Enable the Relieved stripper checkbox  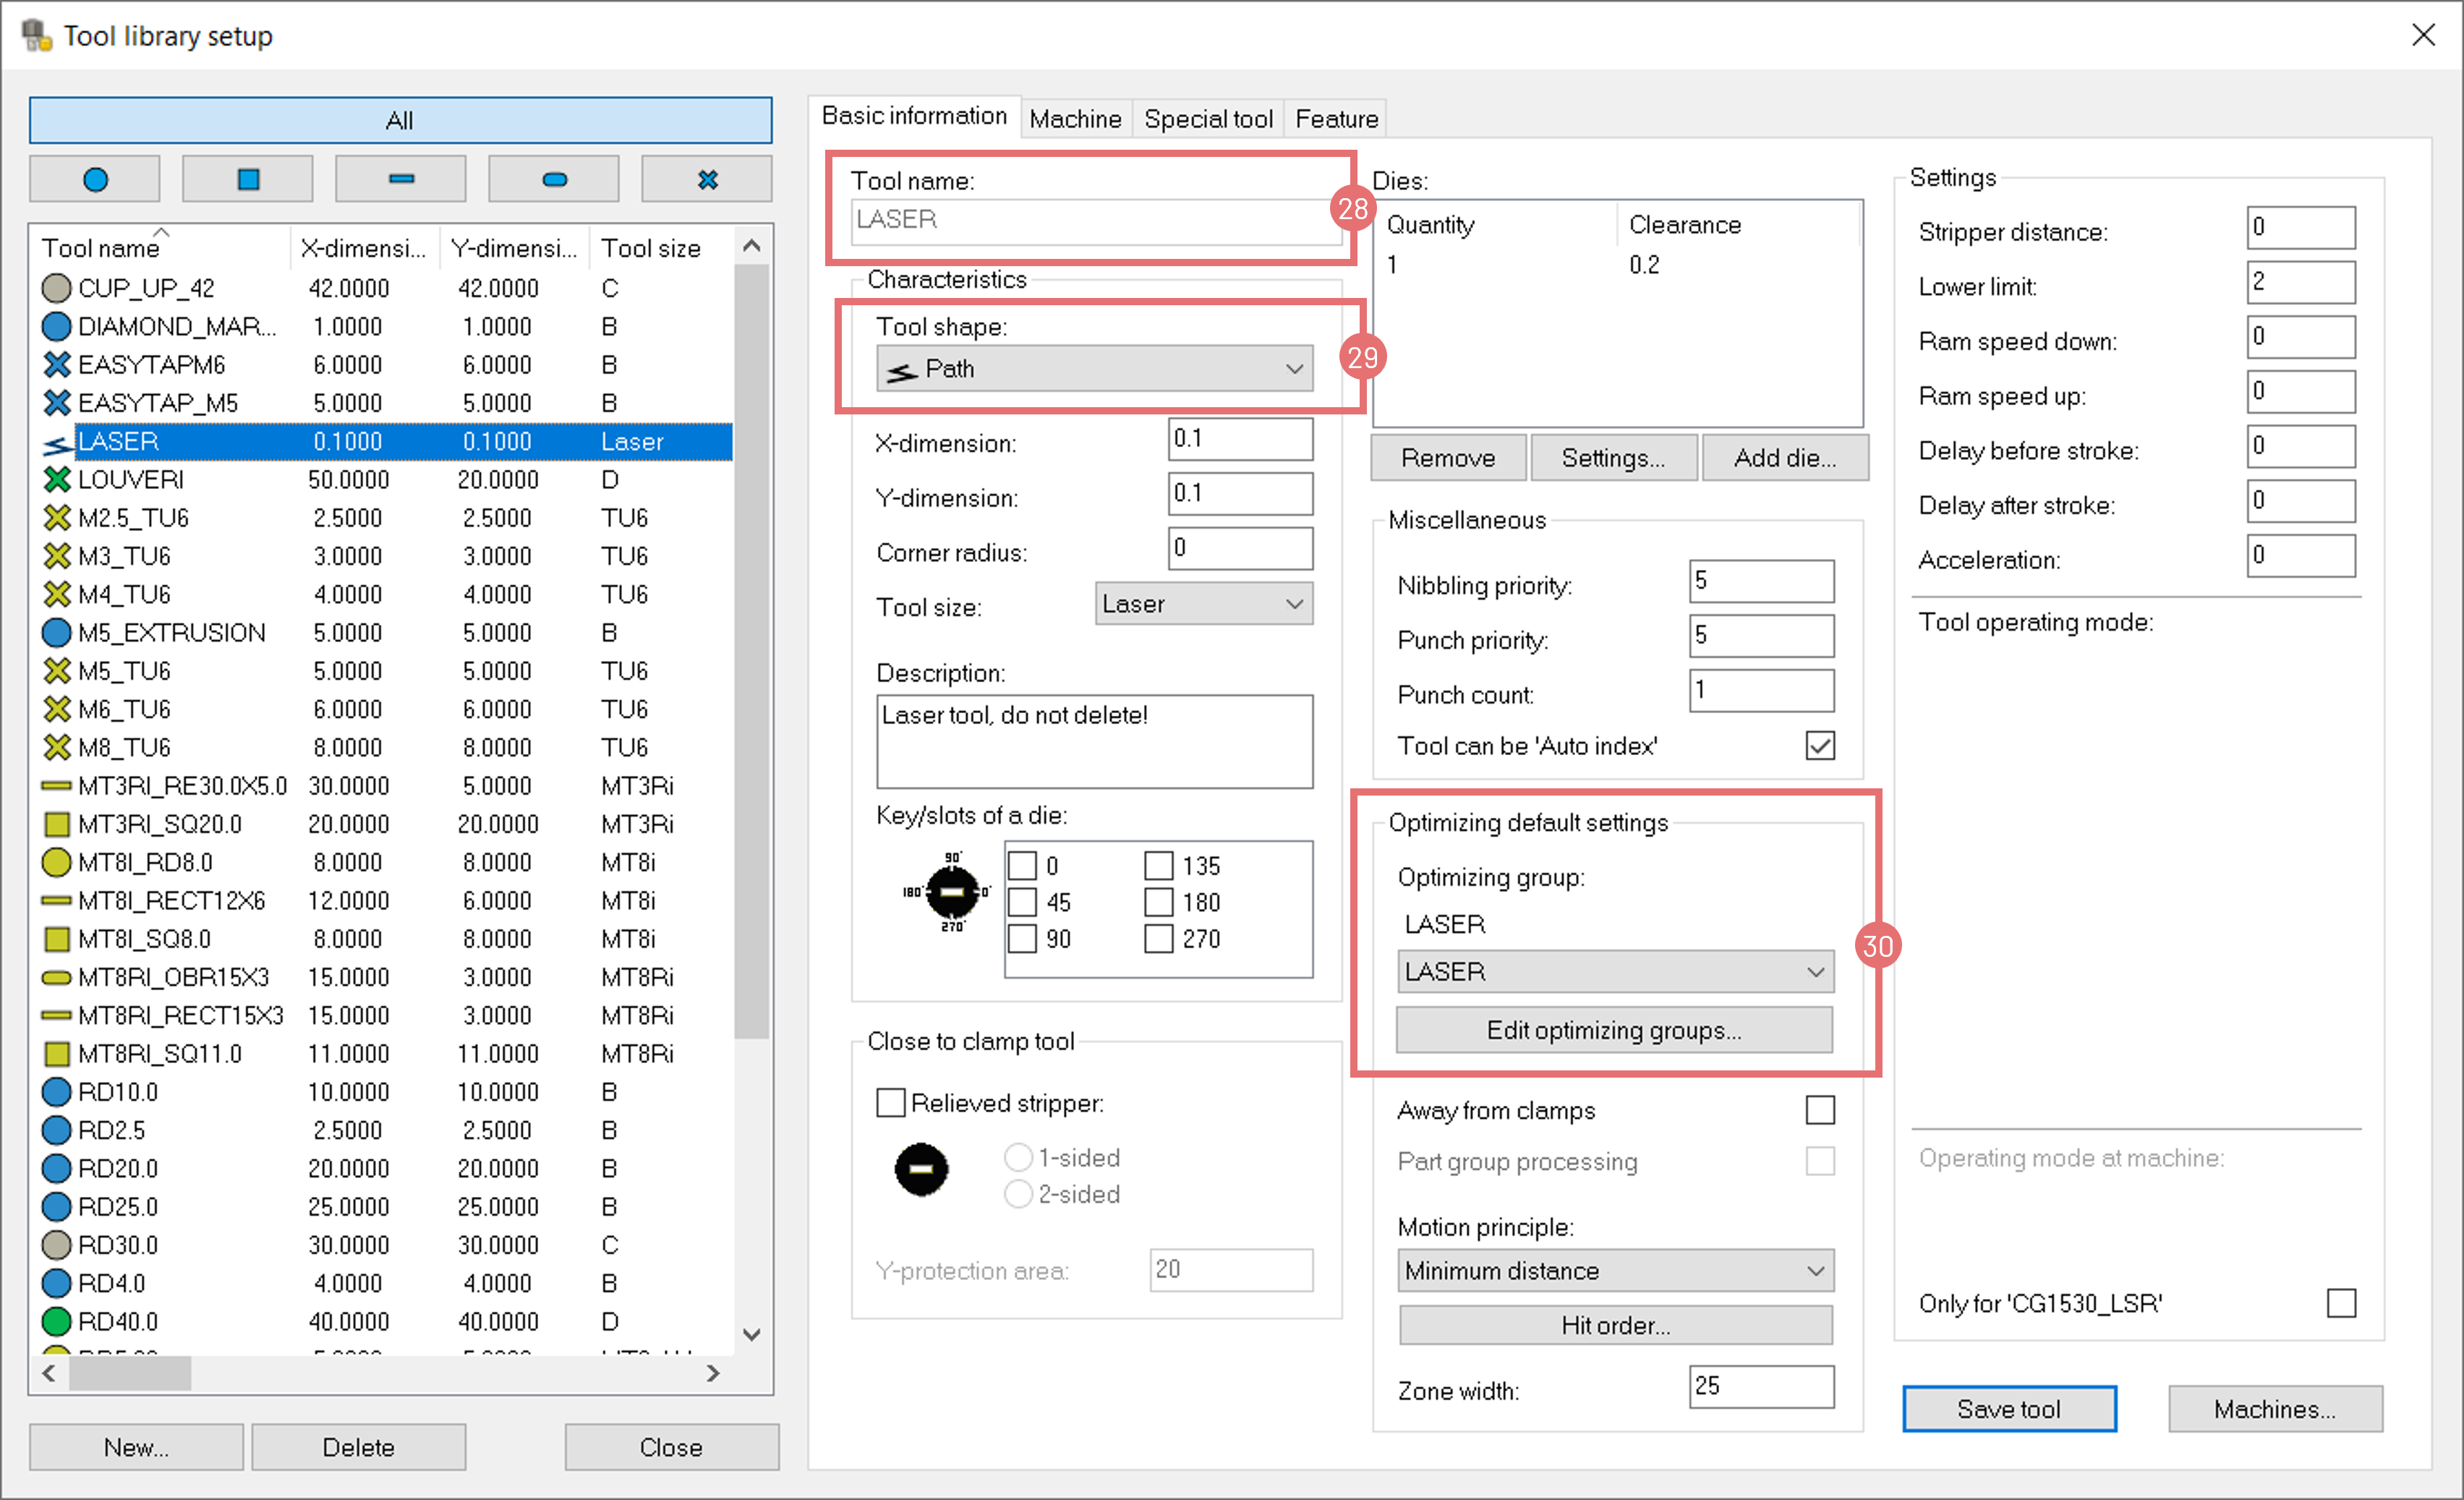pyautogui.click(x=891, y=1103)
